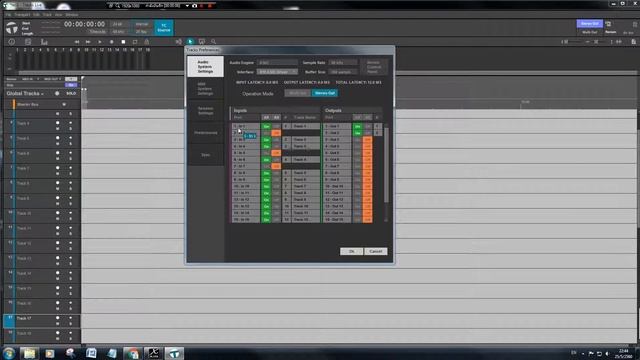640x360 pixels.
Task: Click the Device Control Panel button
Action: click(x=374, y=67)
